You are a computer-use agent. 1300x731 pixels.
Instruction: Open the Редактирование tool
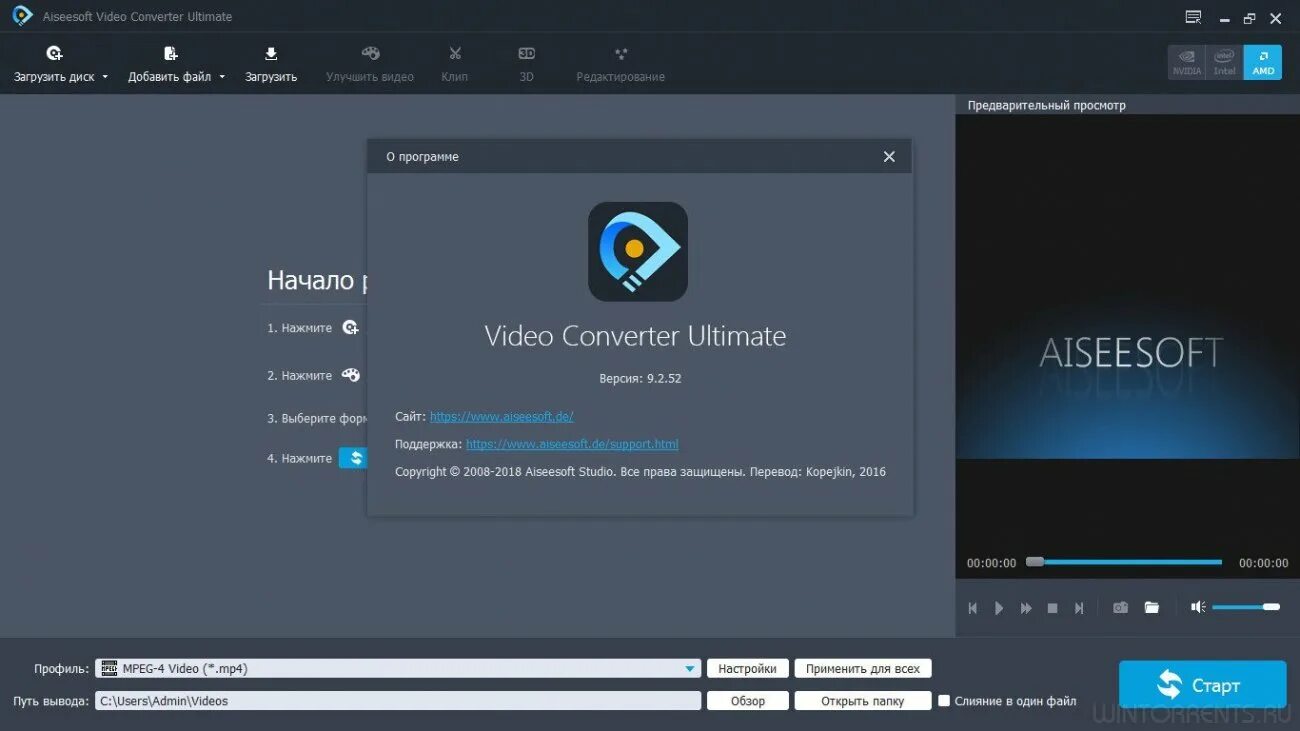[620, 54]
